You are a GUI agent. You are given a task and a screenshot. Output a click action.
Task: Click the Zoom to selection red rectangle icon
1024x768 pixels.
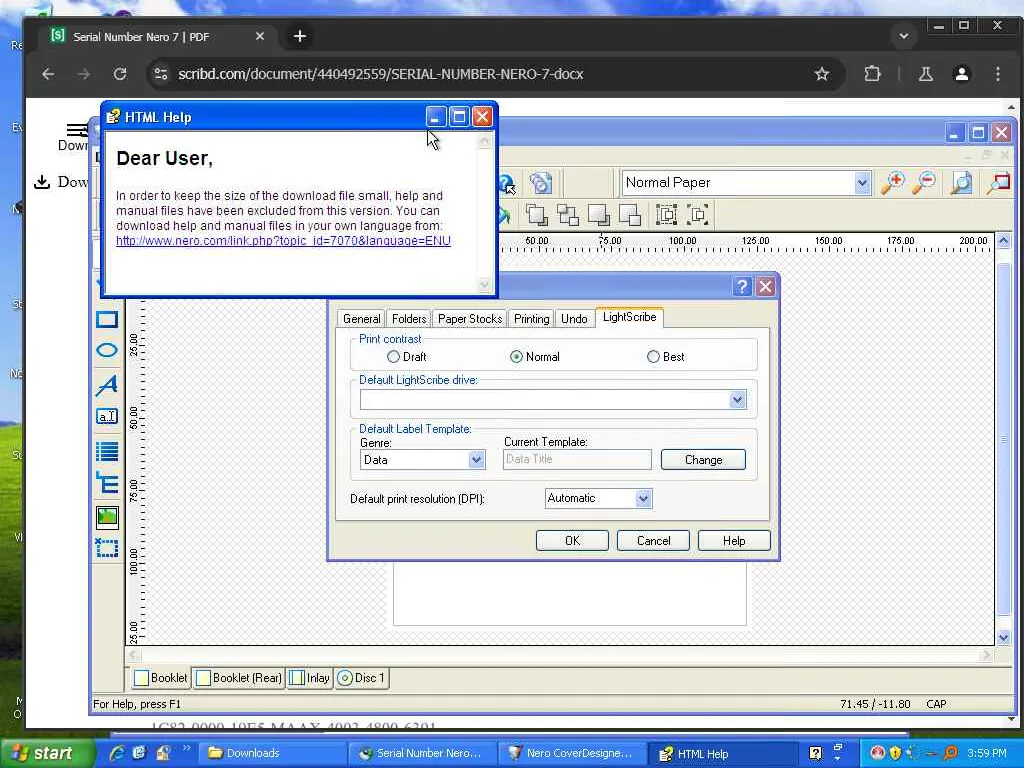click(x=997, y=183)
